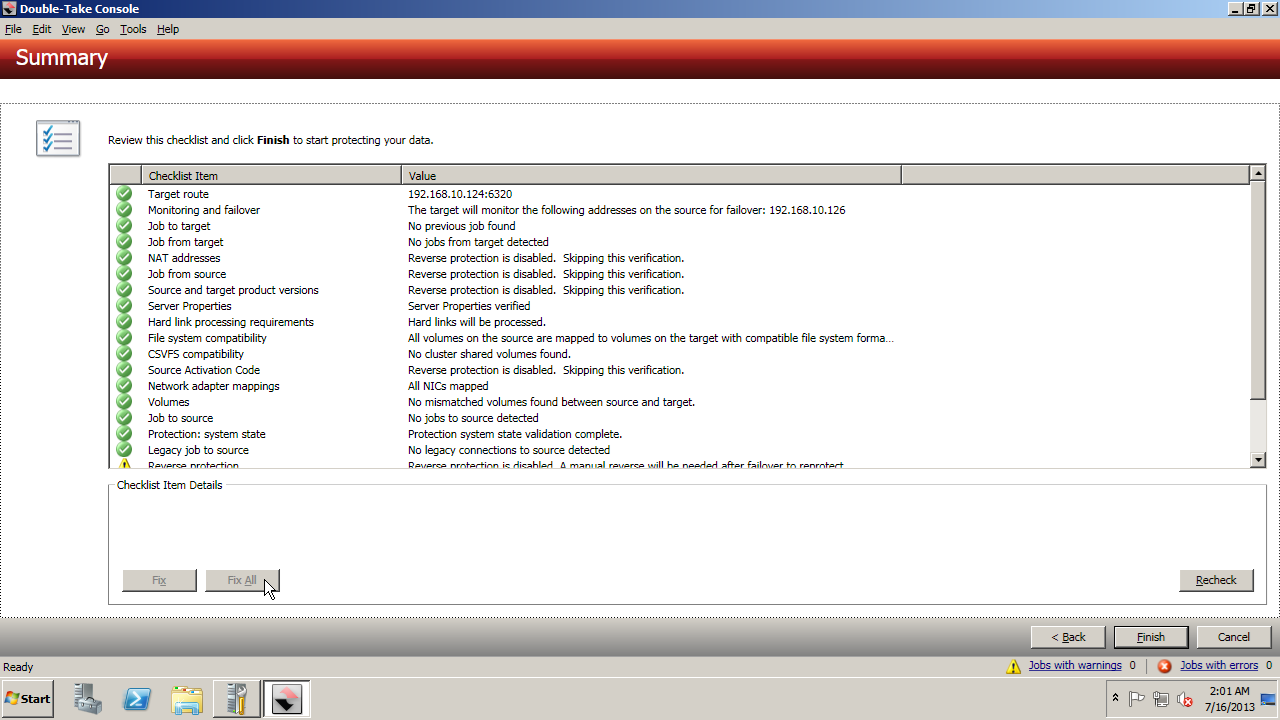1280x720 pixels.
Task: Click the Double-Take Console taskbar icon
Action: [x=286, y=699]
